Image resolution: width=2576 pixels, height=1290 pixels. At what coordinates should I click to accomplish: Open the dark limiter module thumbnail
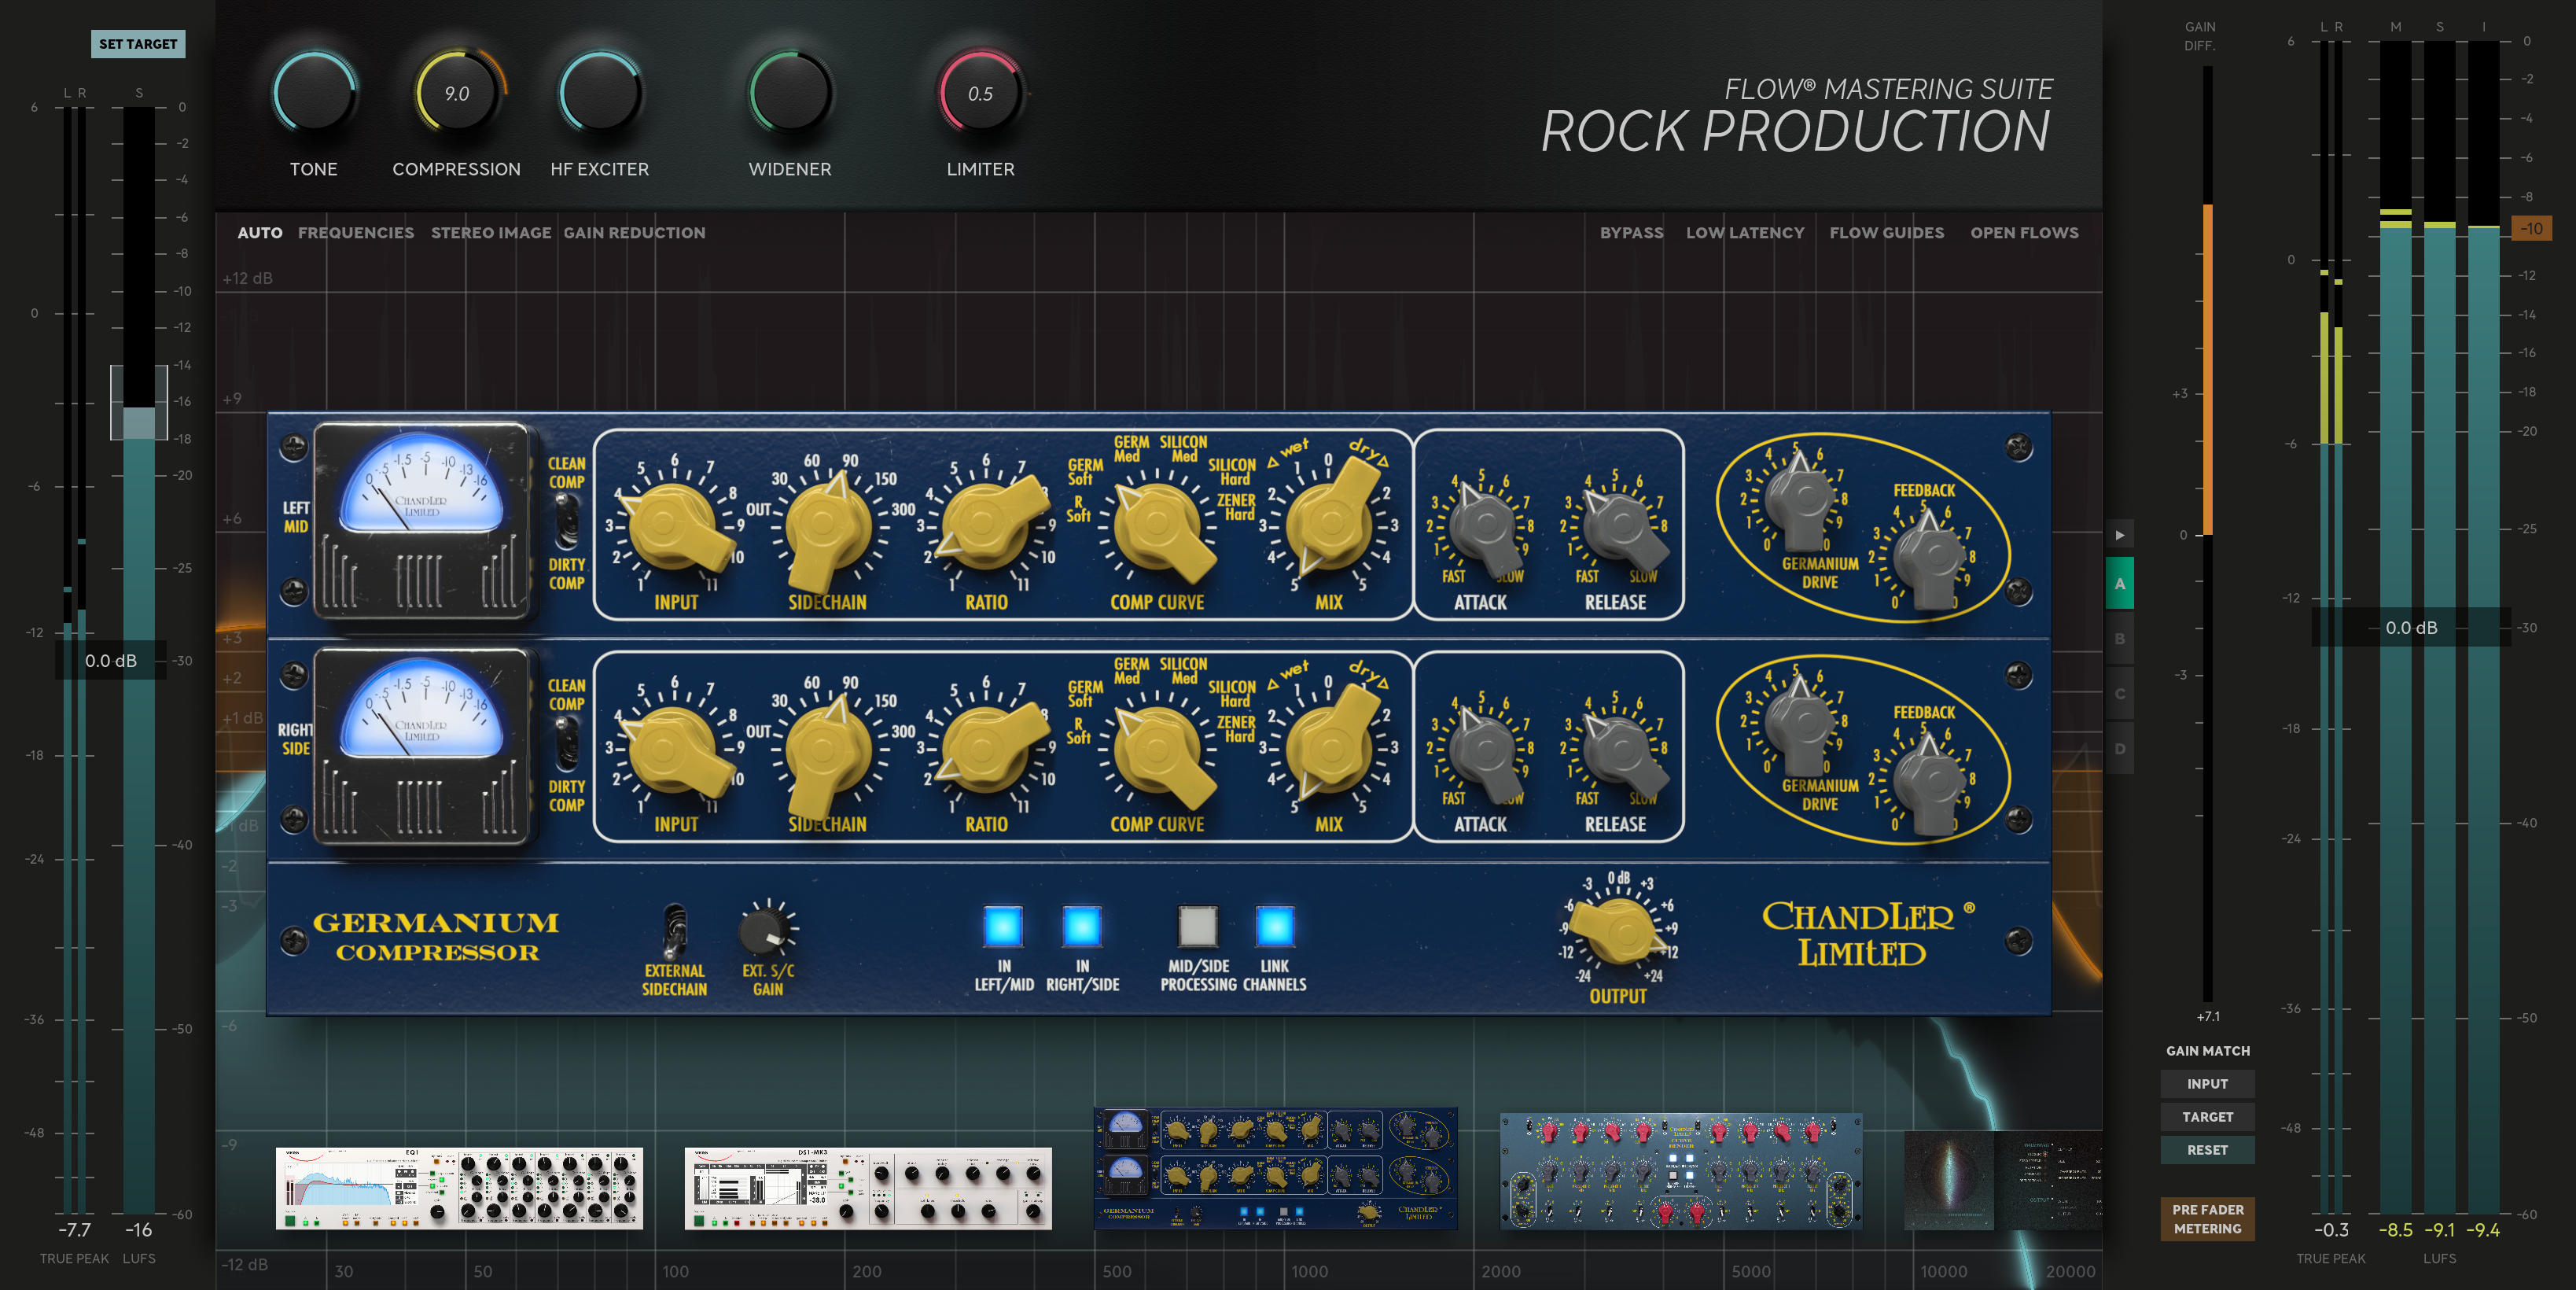point(2002,1180)
